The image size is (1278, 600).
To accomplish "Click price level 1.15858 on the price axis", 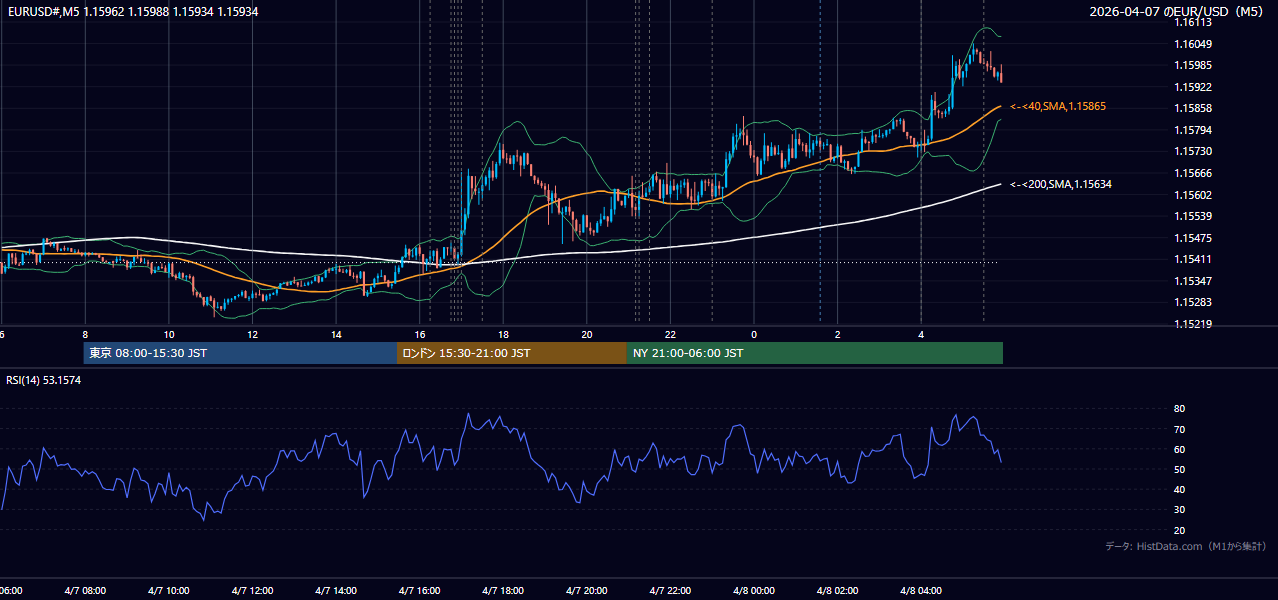I will pyautogui.click(x=1192, y=108).
